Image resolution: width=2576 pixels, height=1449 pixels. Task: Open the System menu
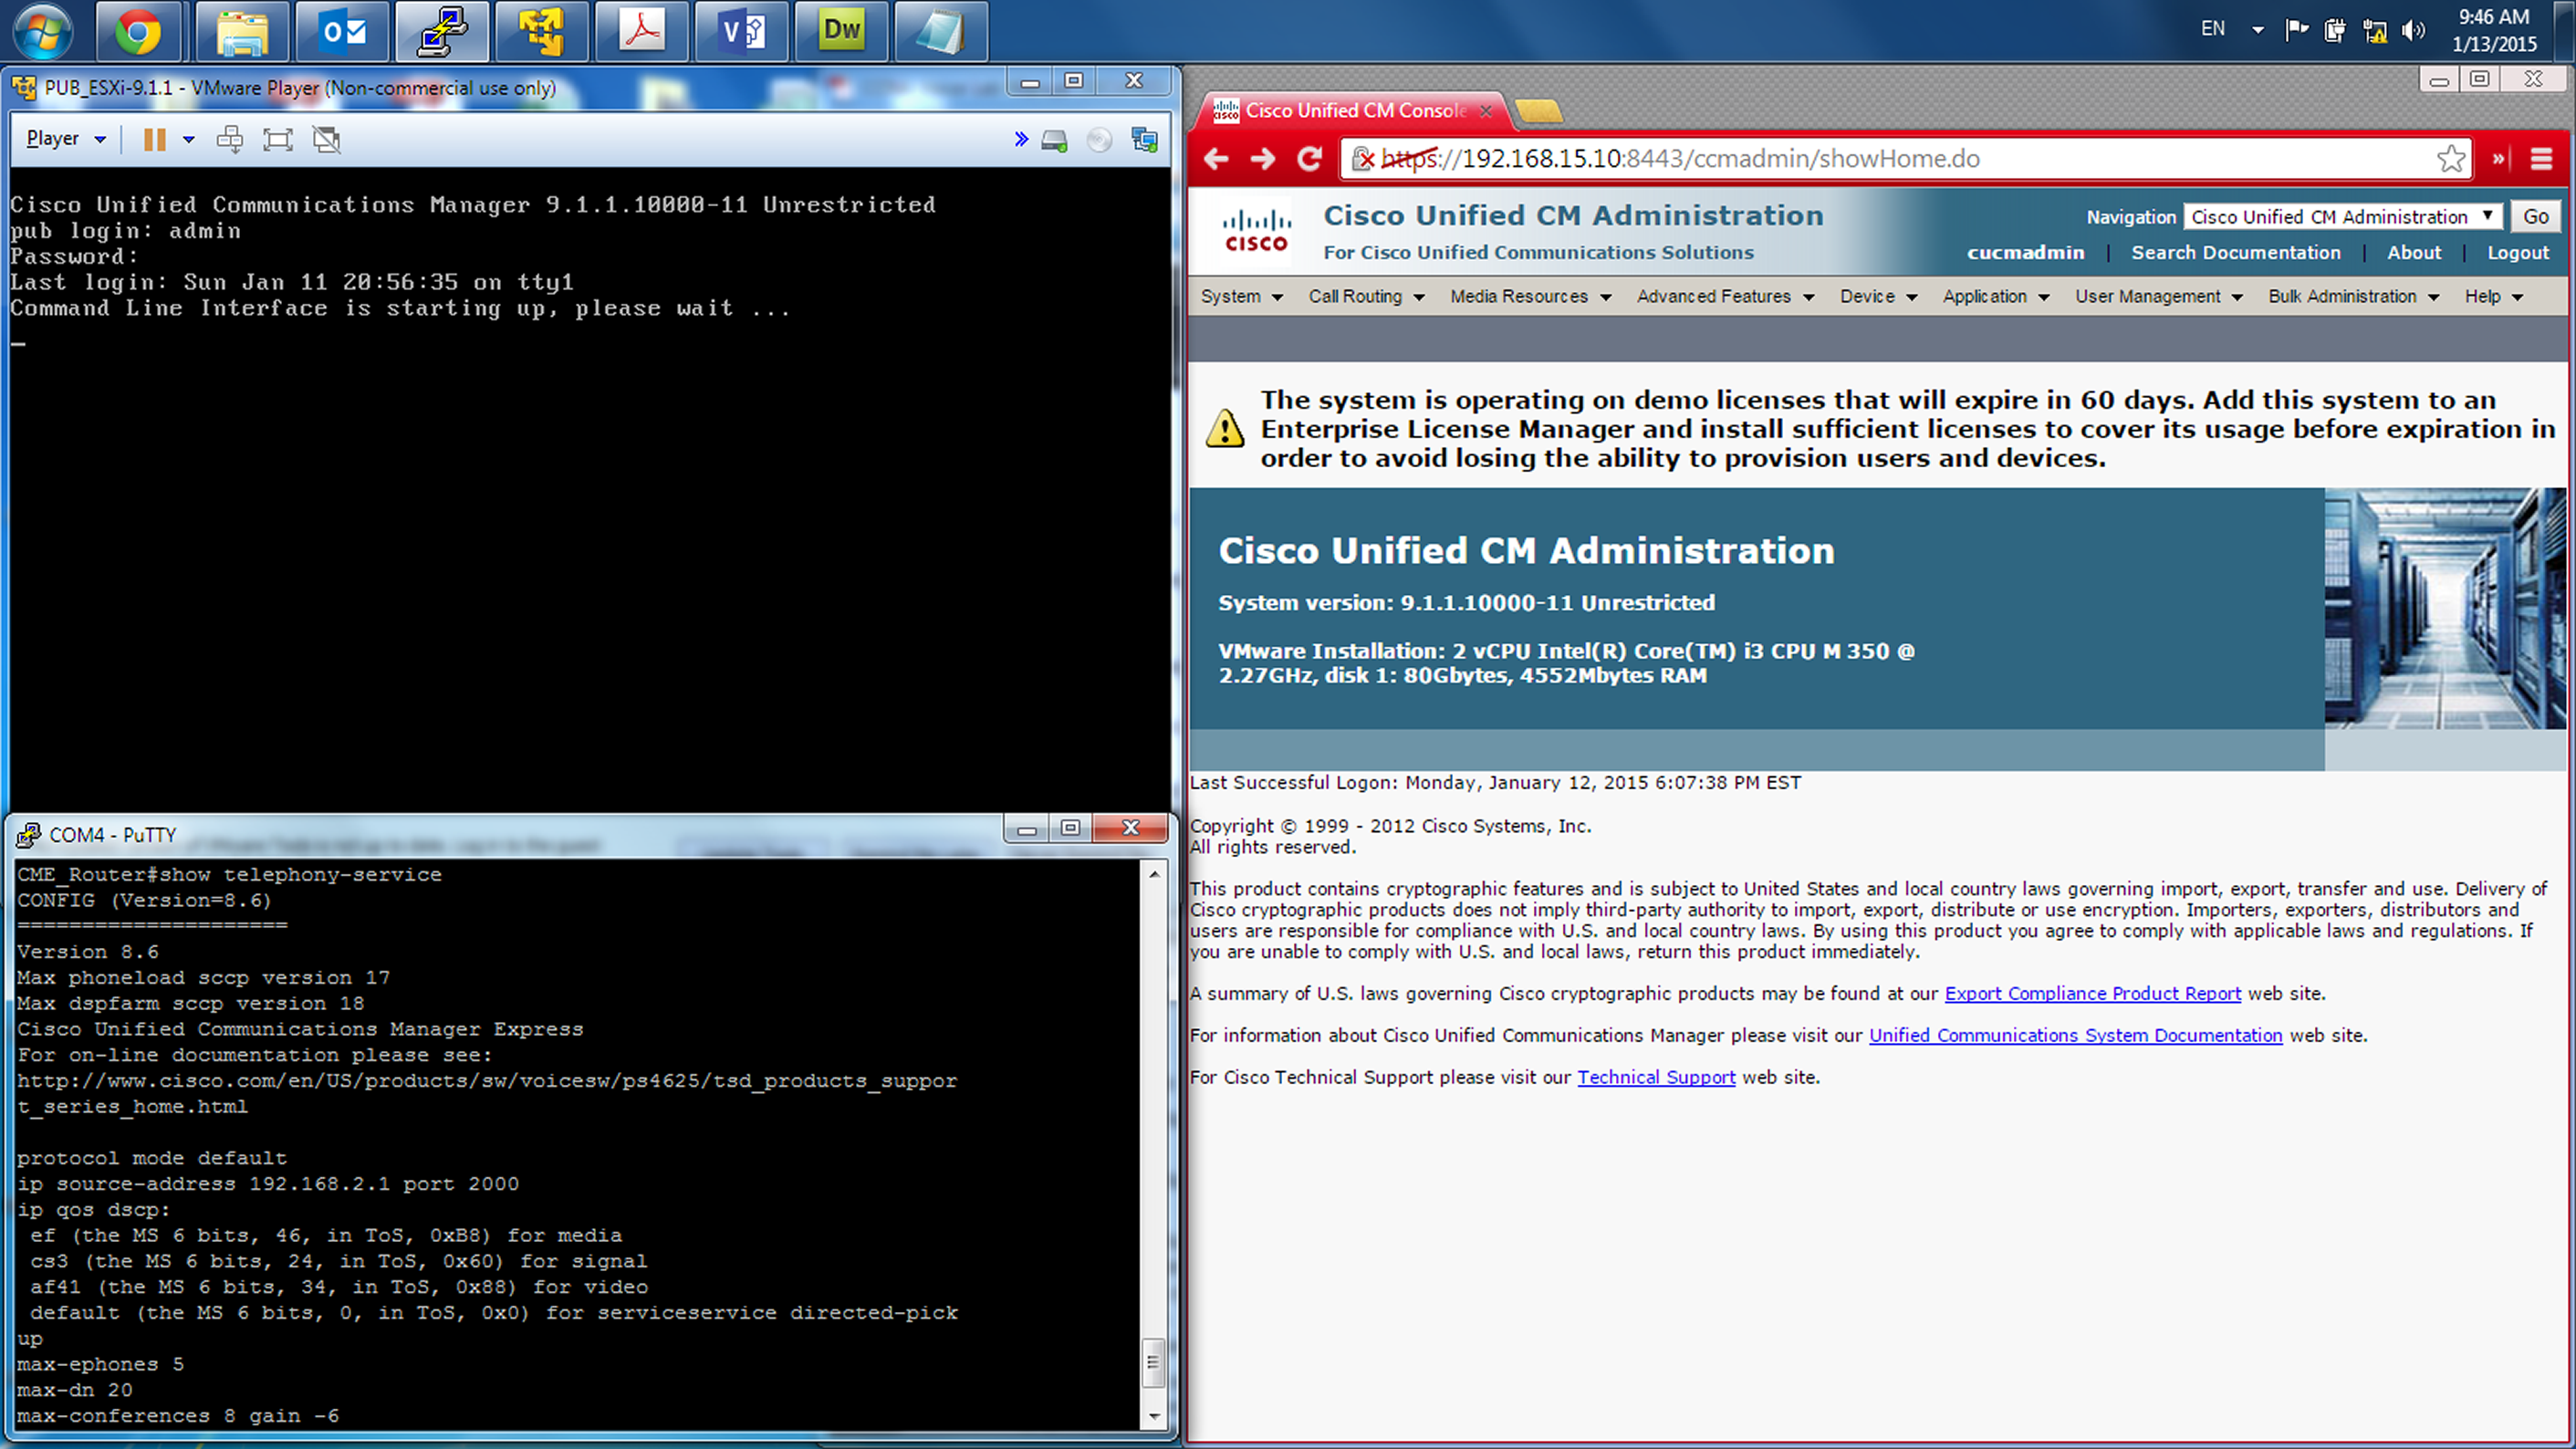click(x=1241, y=296)
